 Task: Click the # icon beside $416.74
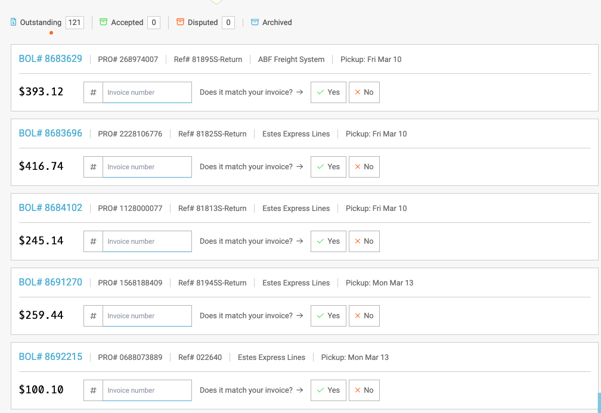point(93,167)
